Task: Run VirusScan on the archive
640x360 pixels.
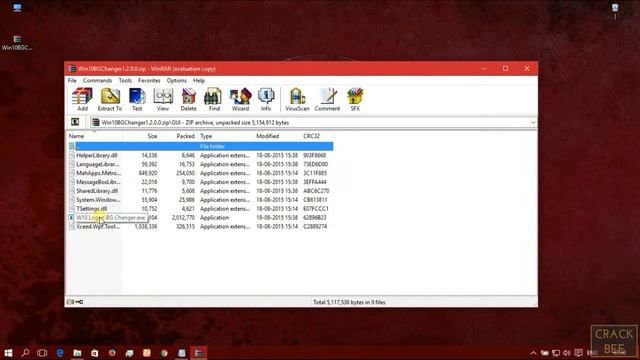Action: pyautogui.click(x=297, y=100)
